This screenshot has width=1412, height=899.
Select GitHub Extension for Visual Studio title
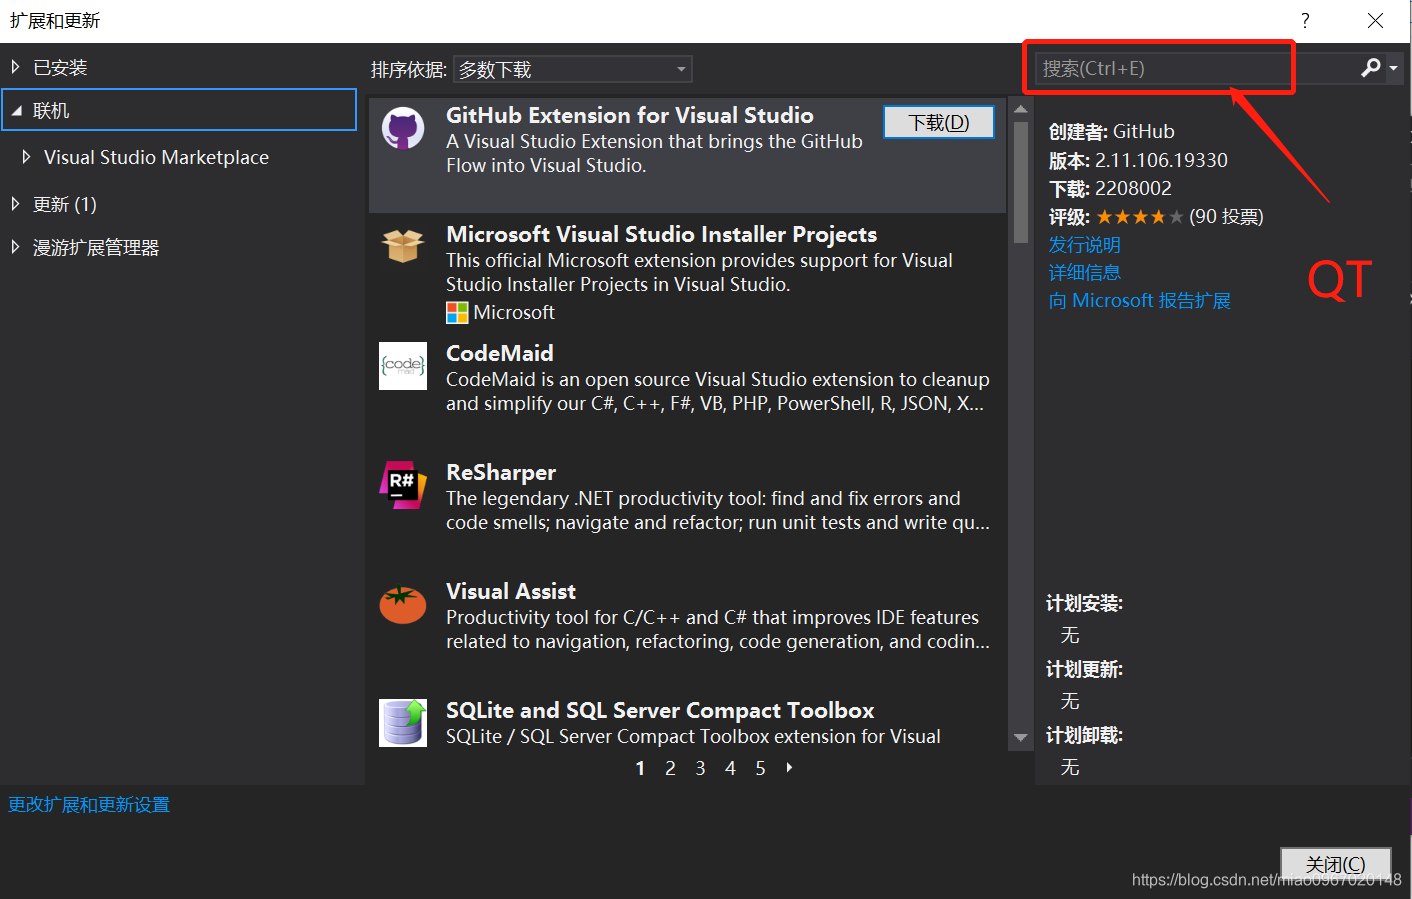click(630, 115)
